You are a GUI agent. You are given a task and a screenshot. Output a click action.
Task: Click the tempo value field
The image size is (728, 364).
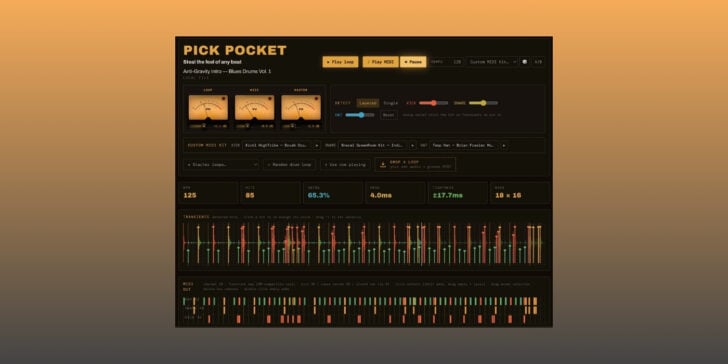tap(457, 62)
